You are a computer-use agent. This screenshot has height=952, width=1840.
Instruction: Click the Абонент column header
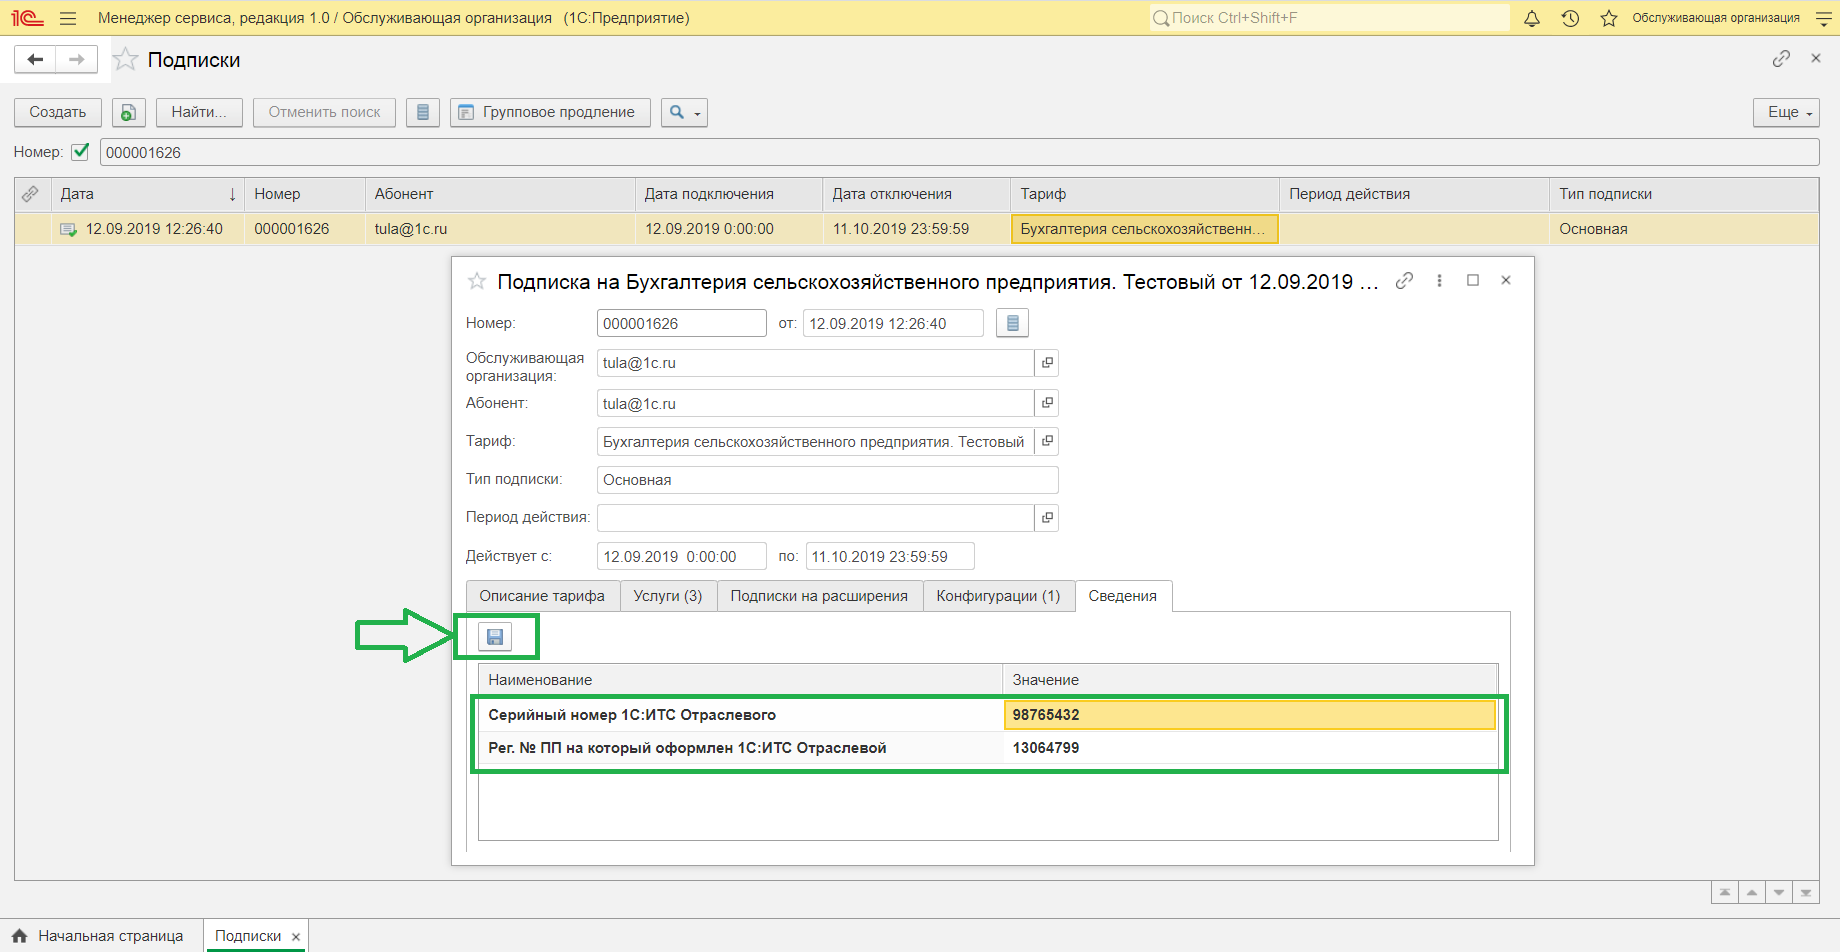(x=500, y=194)
